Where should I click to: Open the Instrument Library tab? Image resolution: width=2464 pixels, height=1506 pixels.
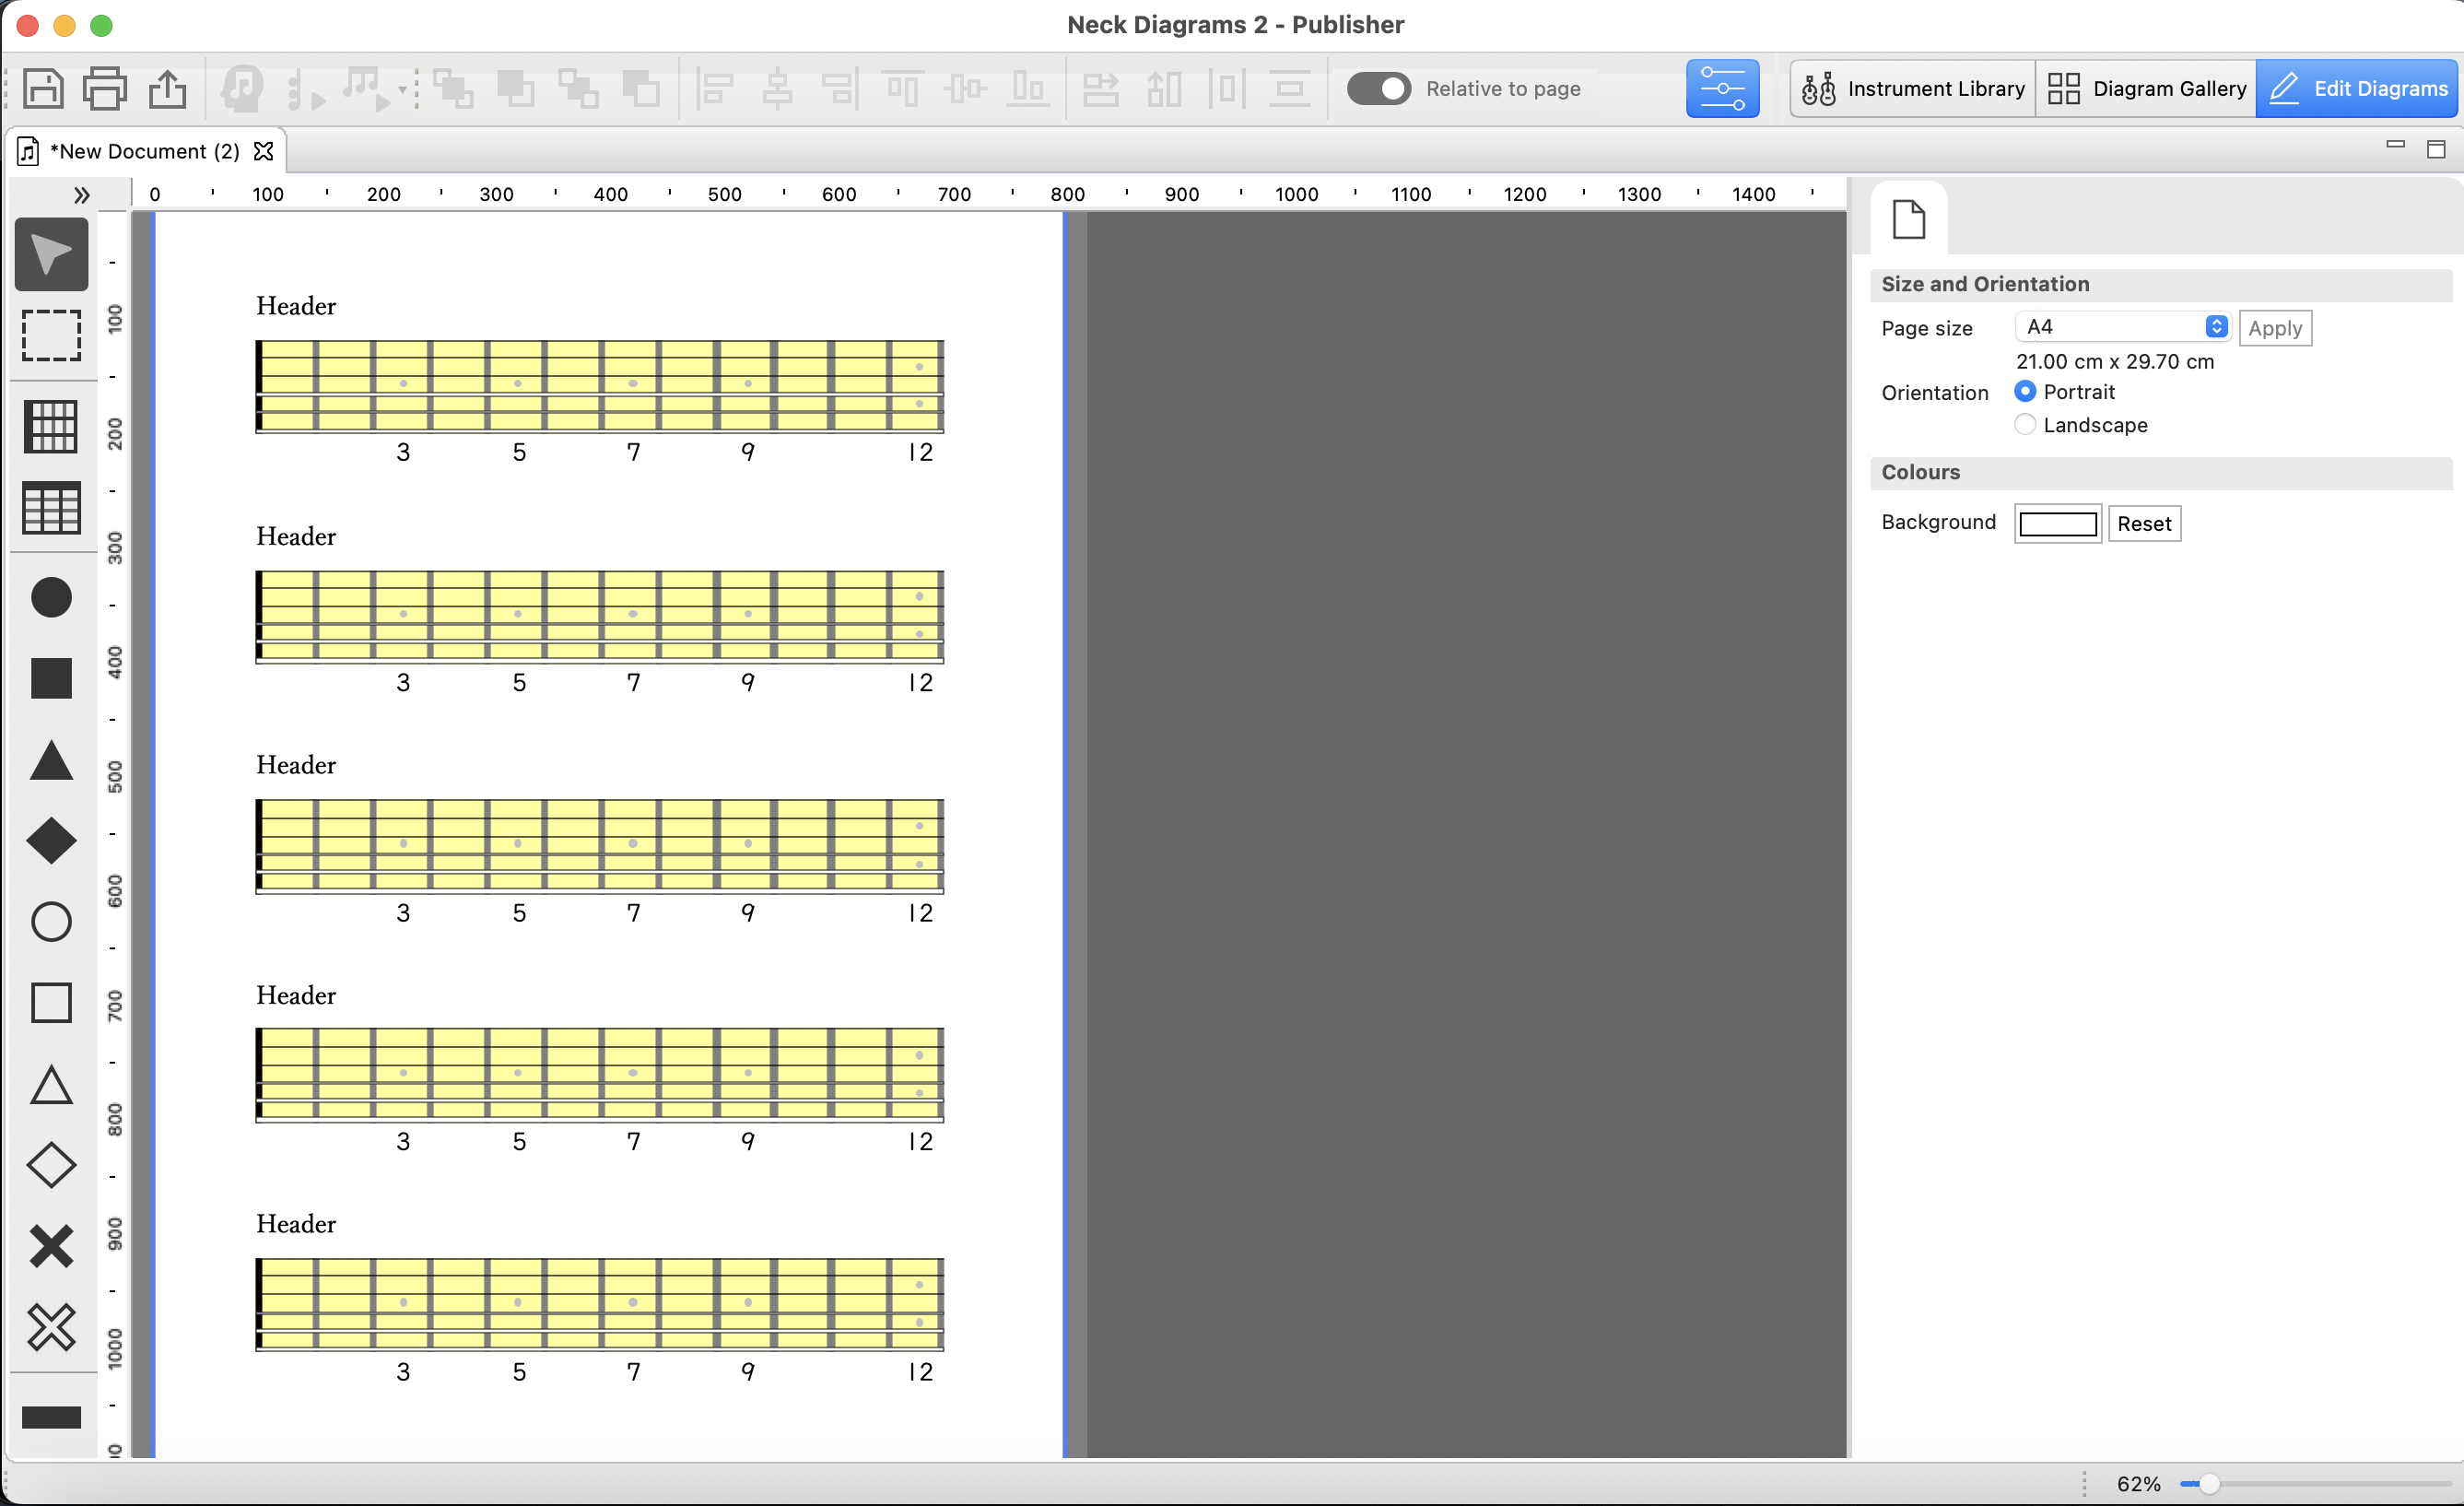coord(1913,89)
